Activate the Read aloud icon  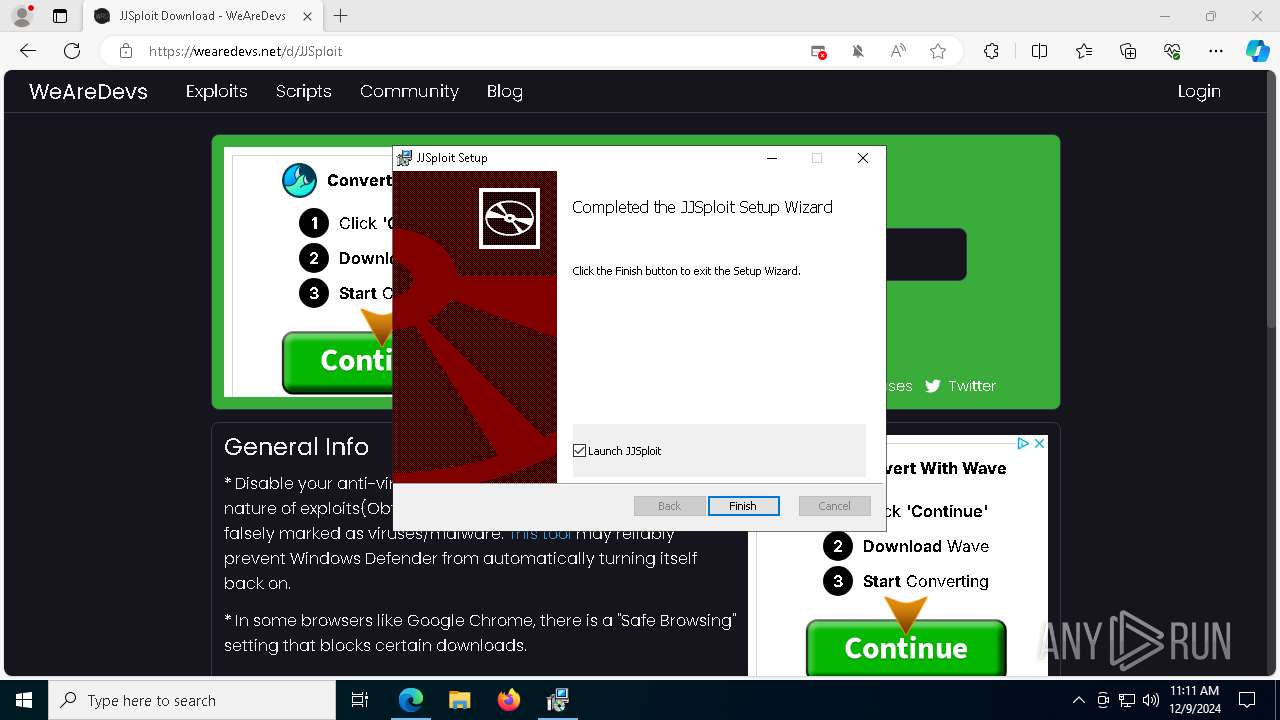[898, 51]
